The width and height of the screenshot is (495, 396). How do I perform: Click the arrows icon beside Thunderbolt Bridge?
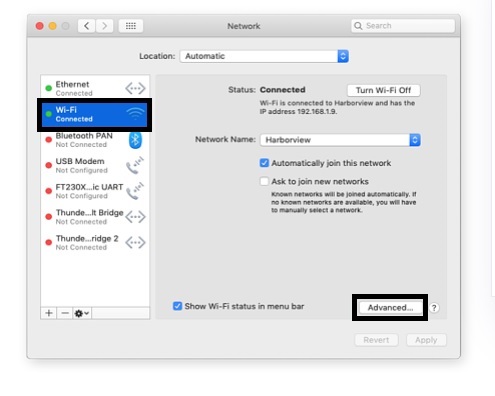click(135, 217)
